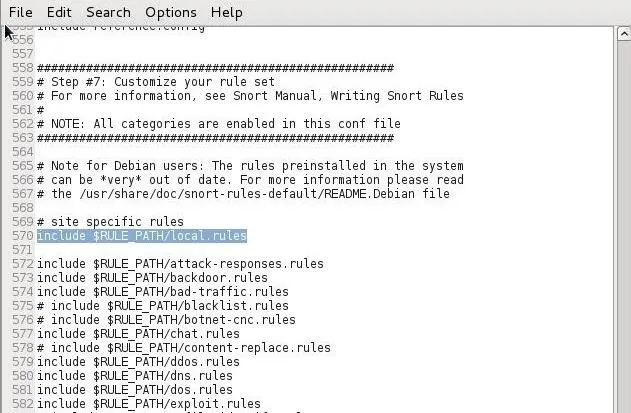Open the Help menu
Image resolution: width=631 pixels, height=413 pixels.
coord(227,12)
